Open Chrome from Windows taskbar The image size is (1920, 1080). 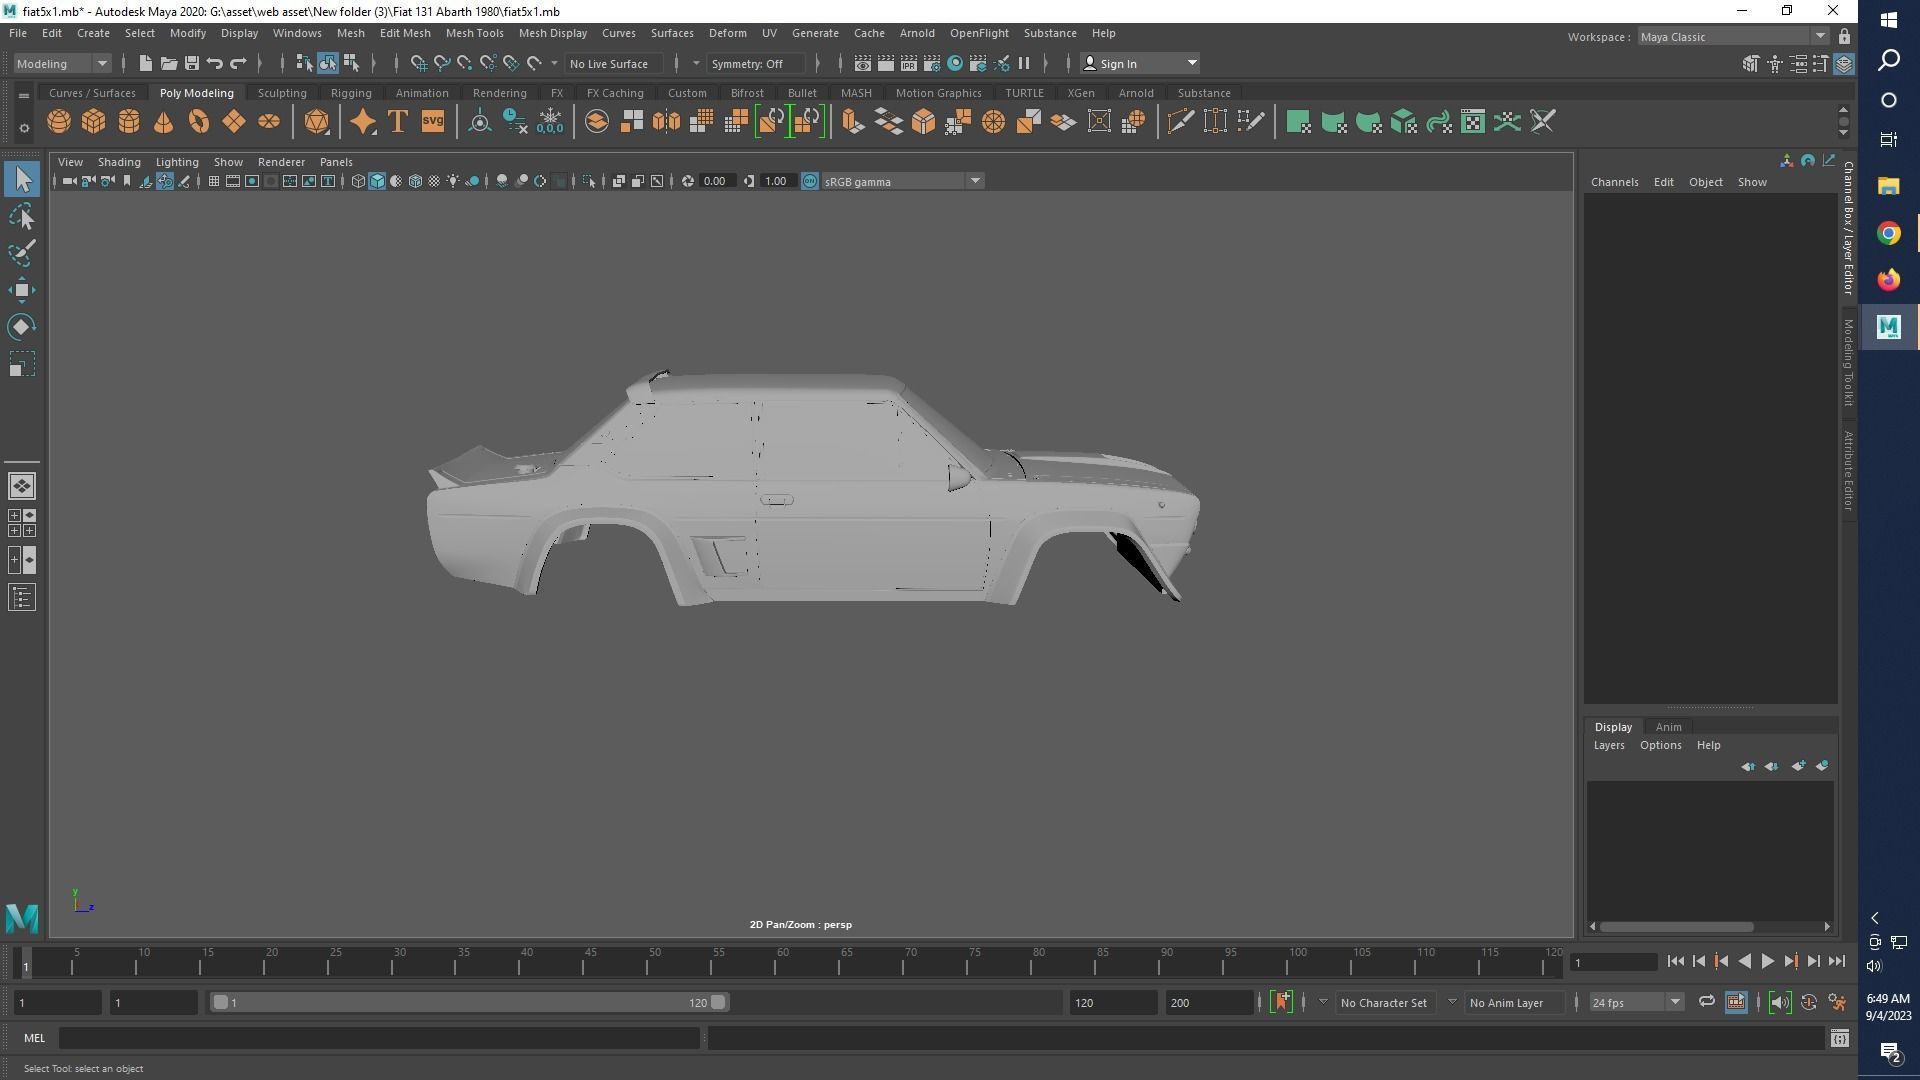(1888, 233)
